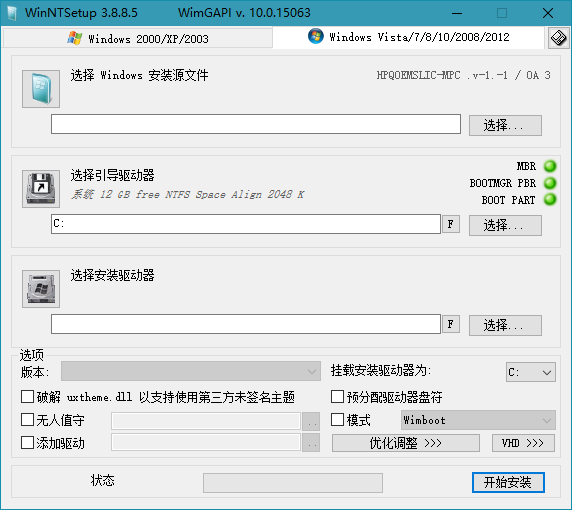572x510 pixels.
Task: Toggle the 模式 checkbox
Action: [x=337, y=420]
